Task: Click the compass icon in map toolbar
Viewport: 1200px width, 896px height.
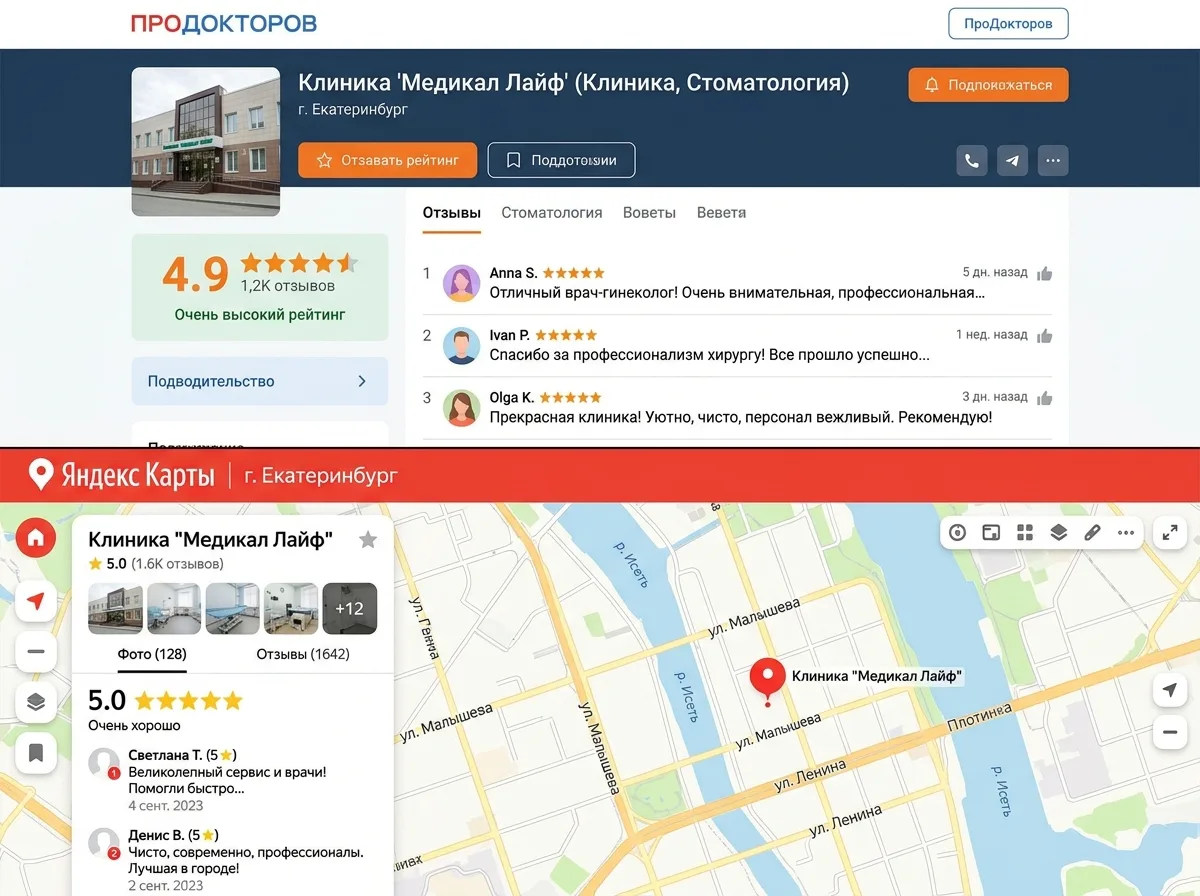Action: point(958,532)
